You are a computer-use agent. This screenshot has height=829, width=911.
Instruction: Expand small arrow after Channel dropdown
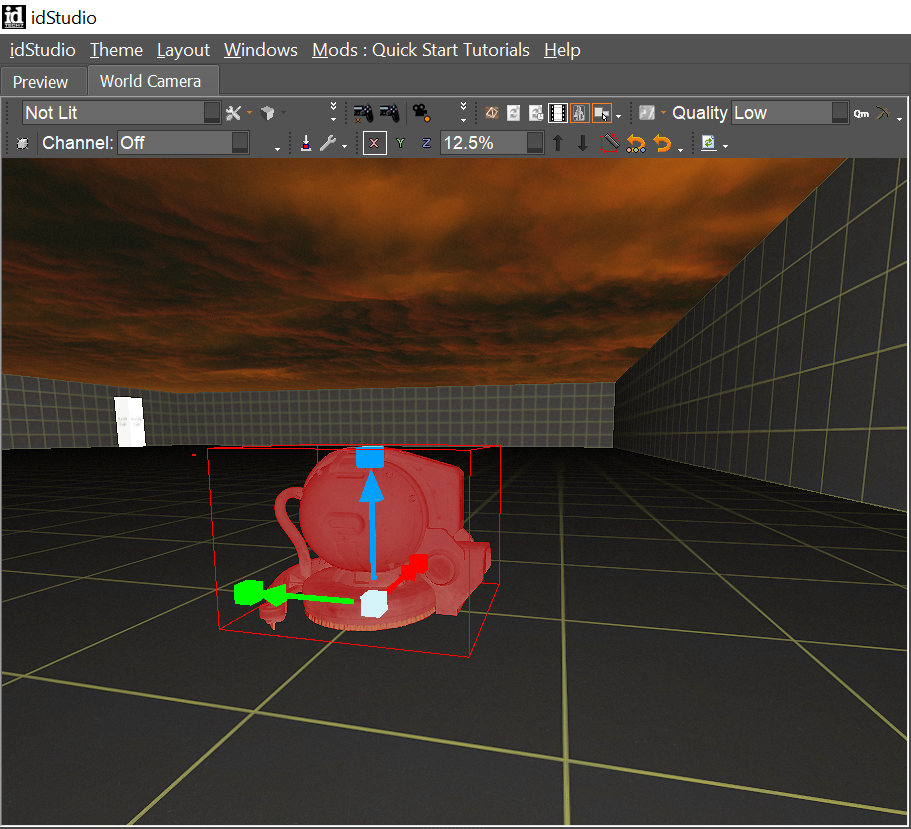(277, 149)
